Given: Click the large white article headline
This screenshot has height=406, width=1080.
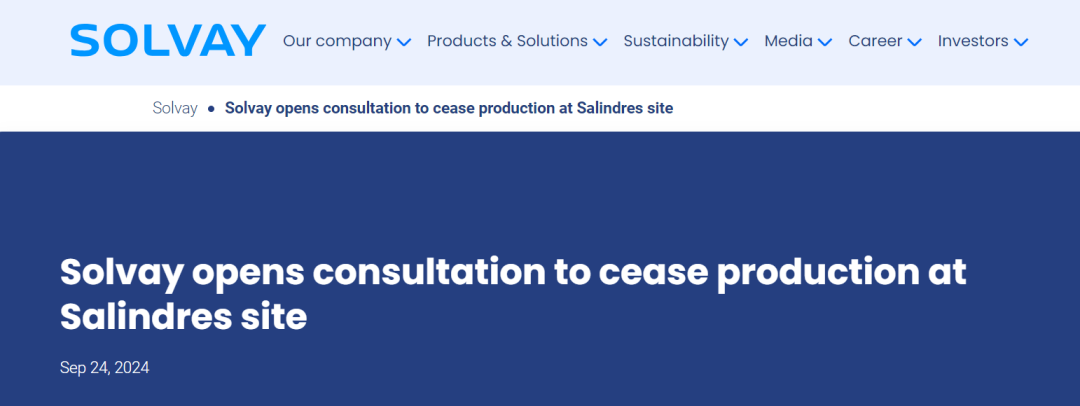Looking at the screenshot, I should (513, 295).
